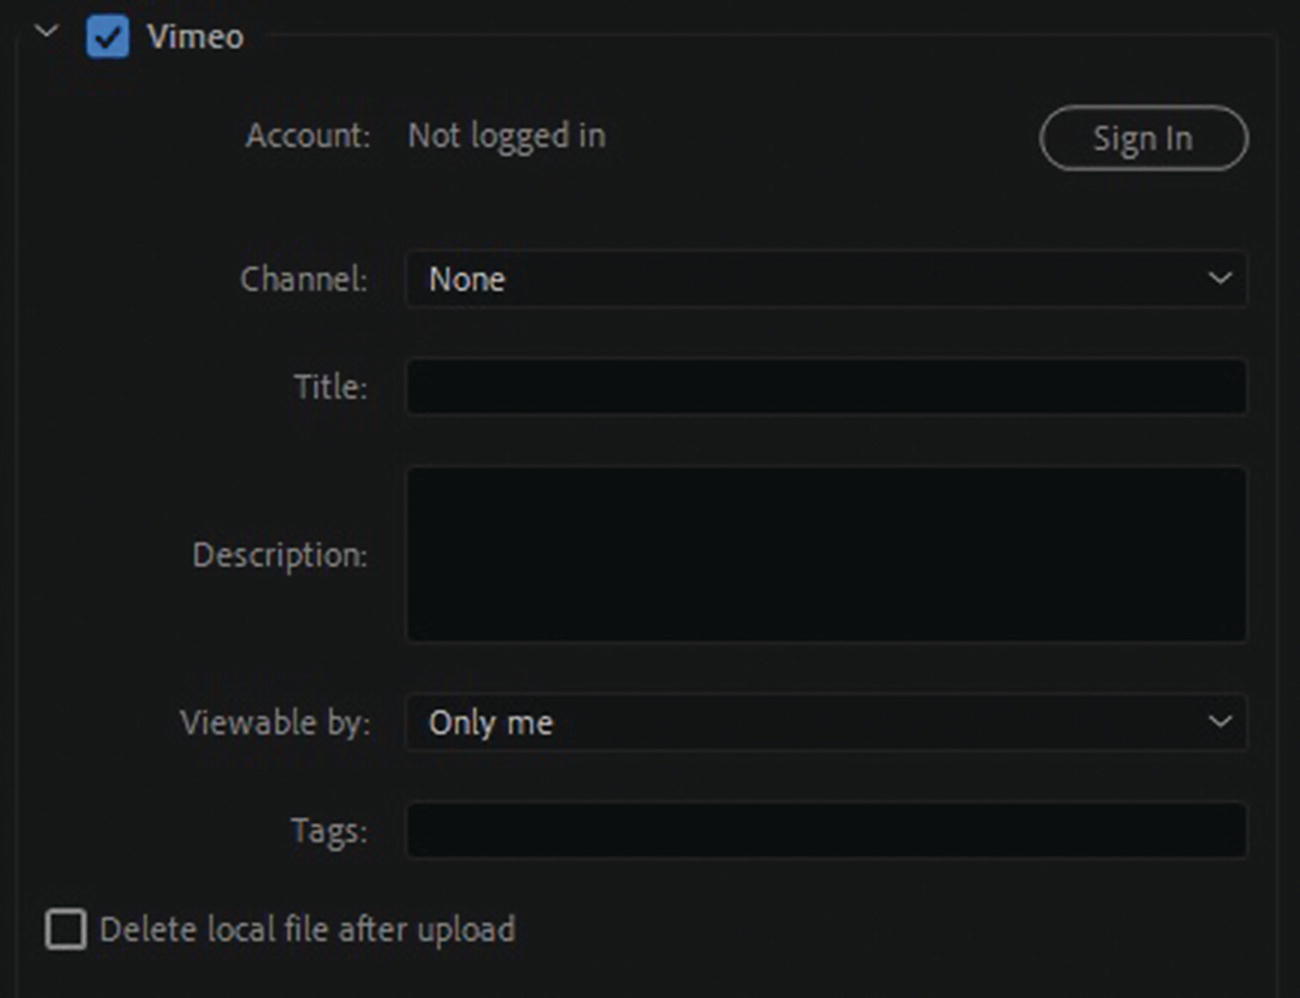Click the Description label
1300x998 pixels.
280,555
